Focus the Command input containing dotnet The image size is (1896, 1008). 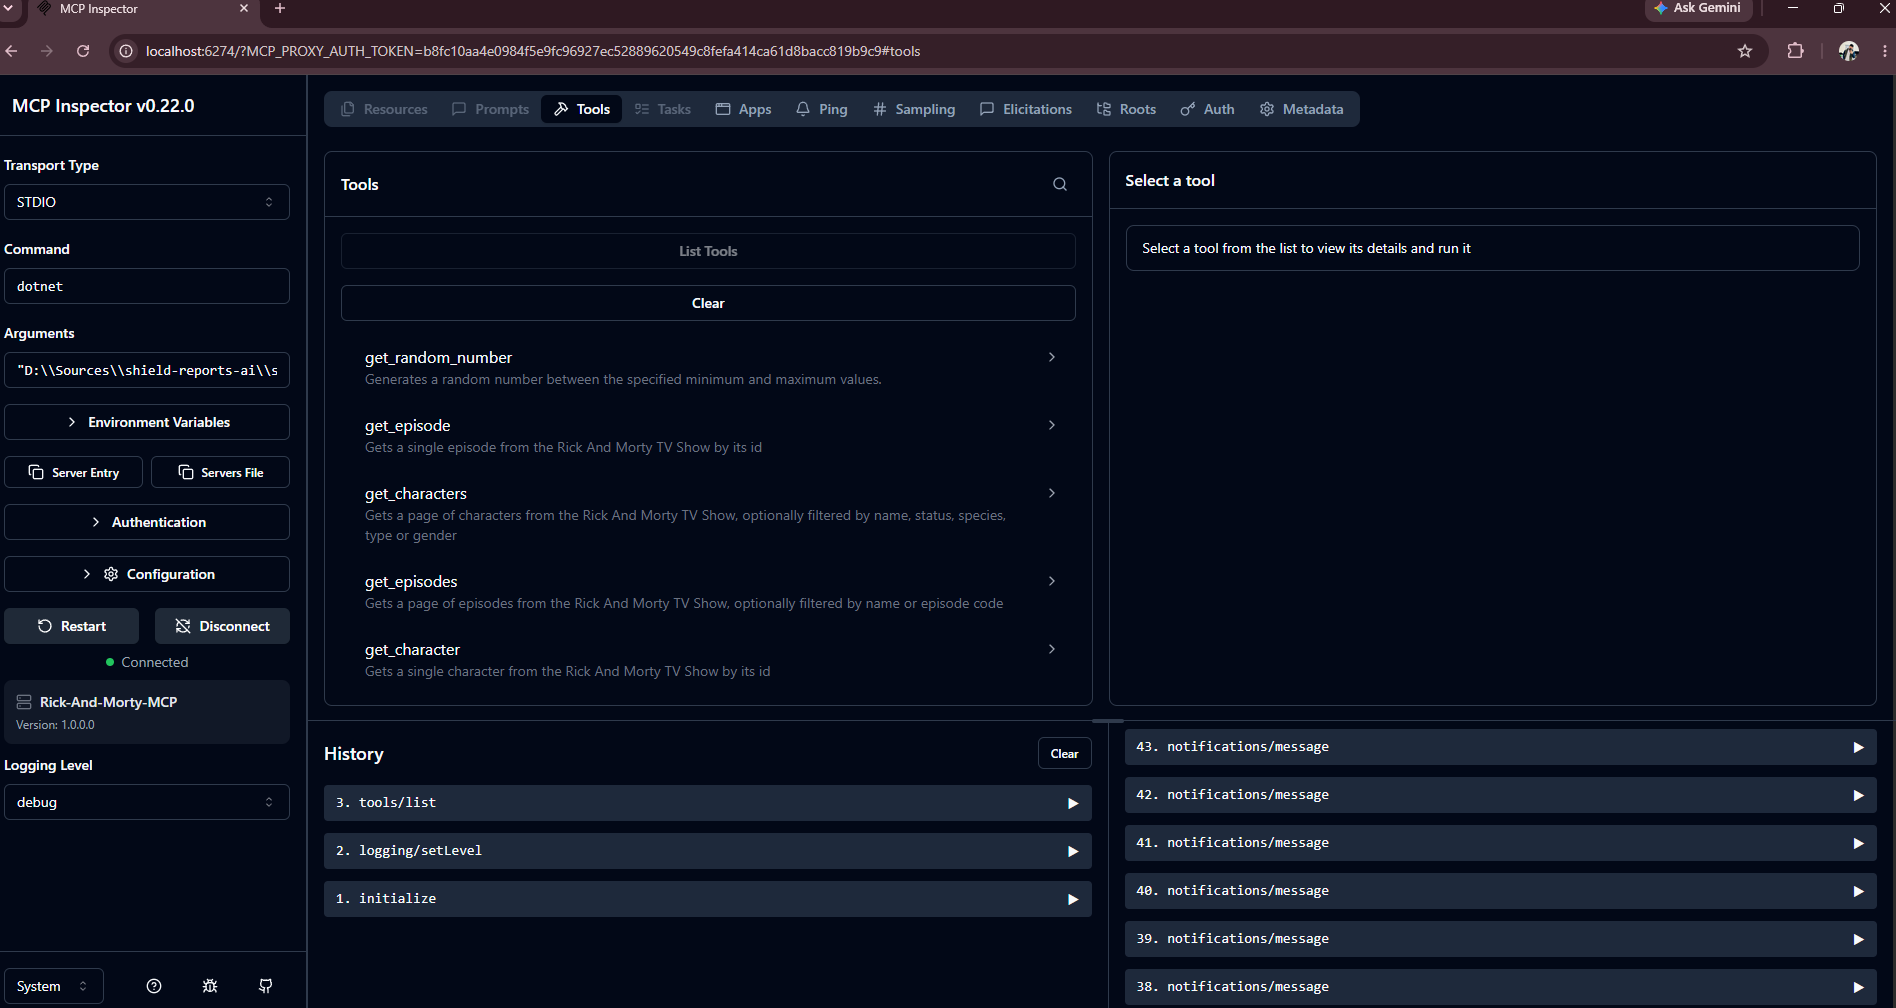coord(147,286)
